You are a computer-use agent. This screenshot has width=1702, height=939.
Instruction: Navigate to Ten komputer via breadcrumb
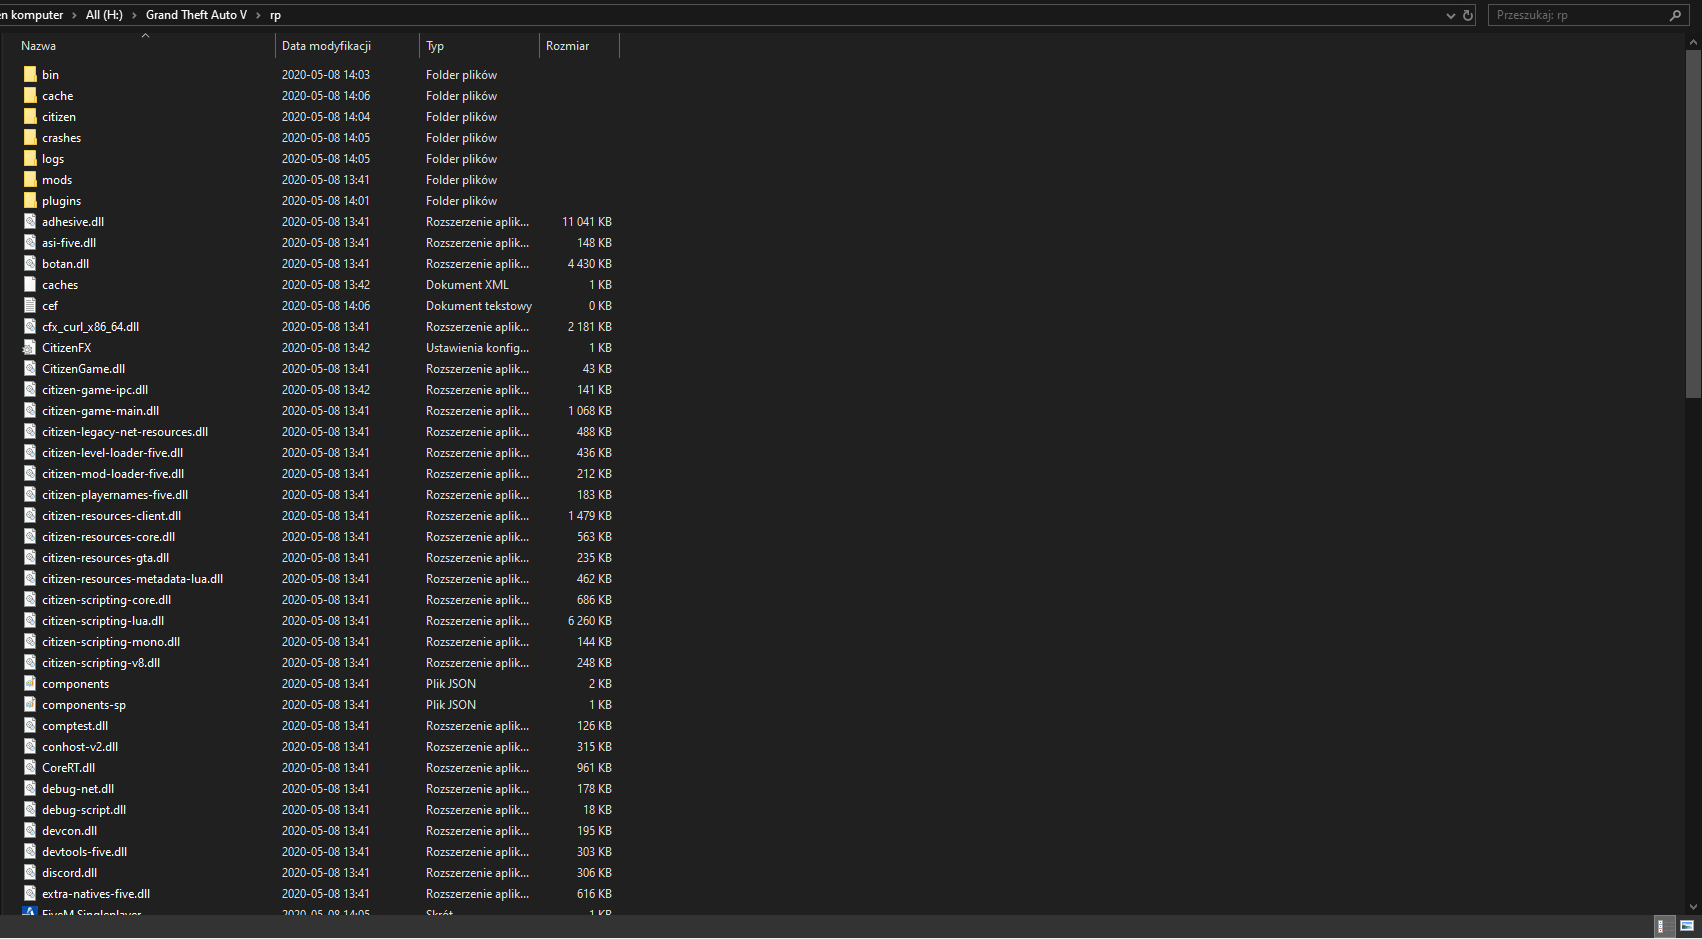click(x=30, y=15)
